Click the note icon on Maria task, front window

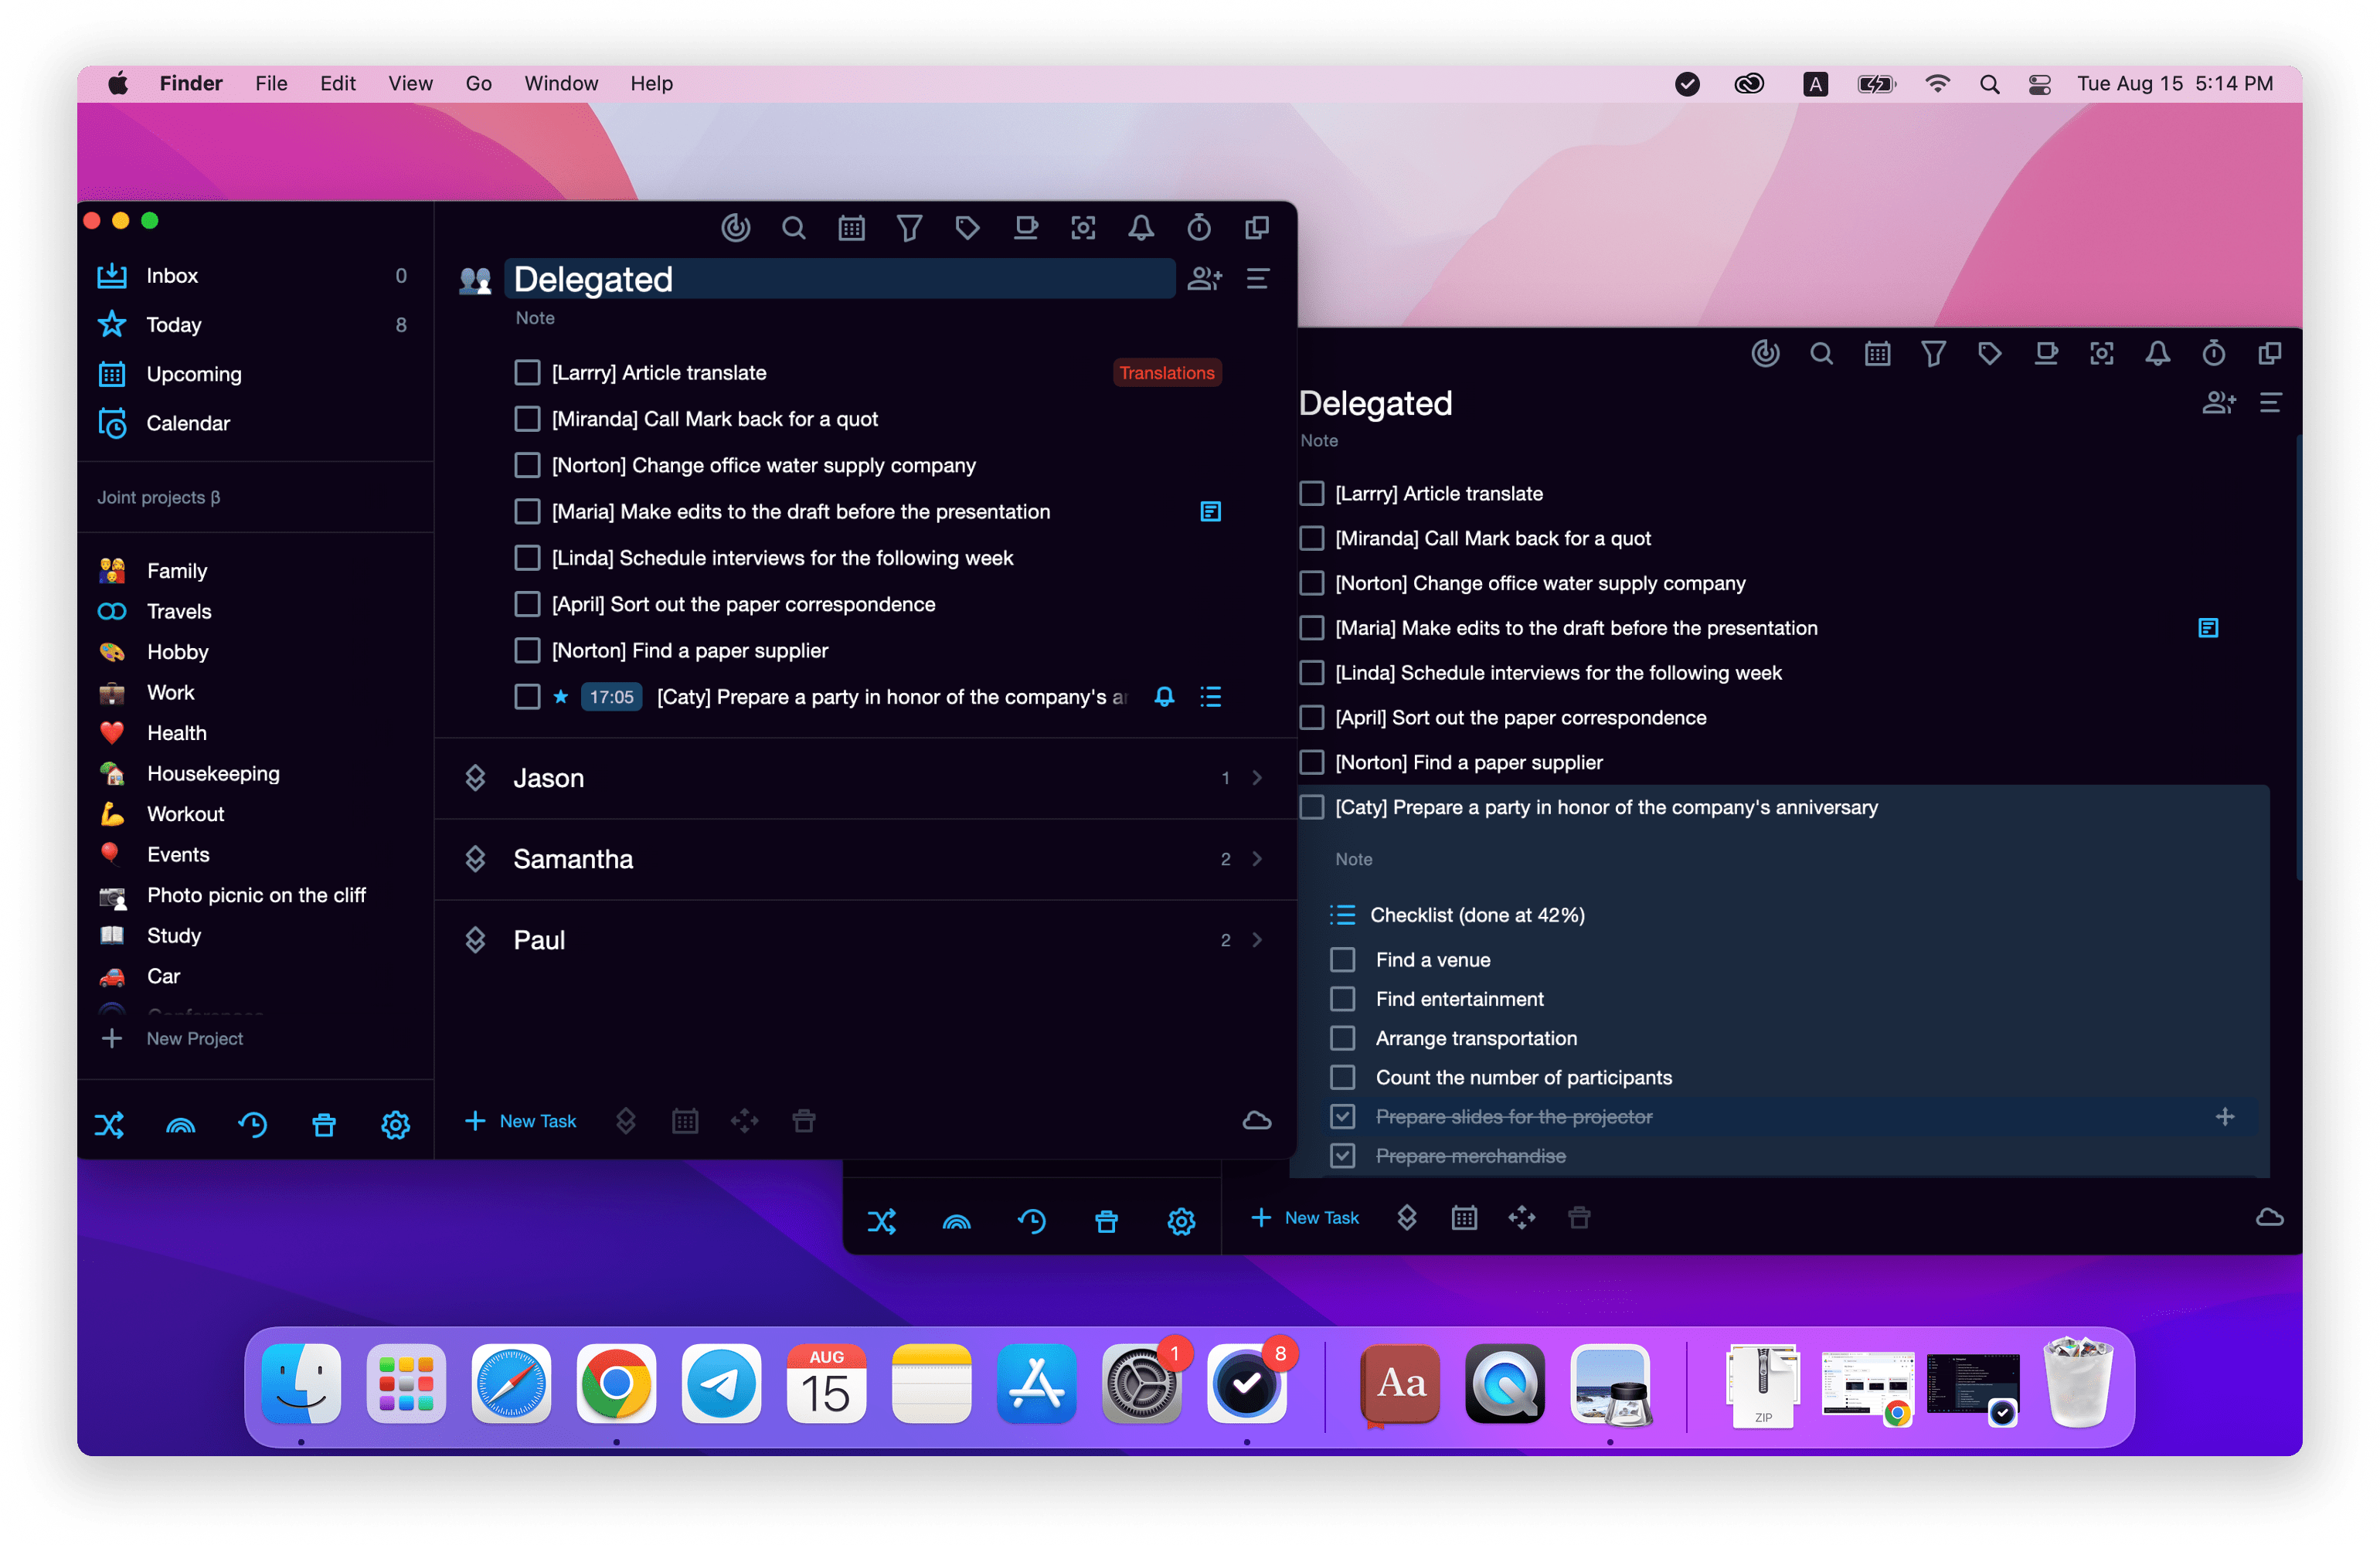[1210, 512]
